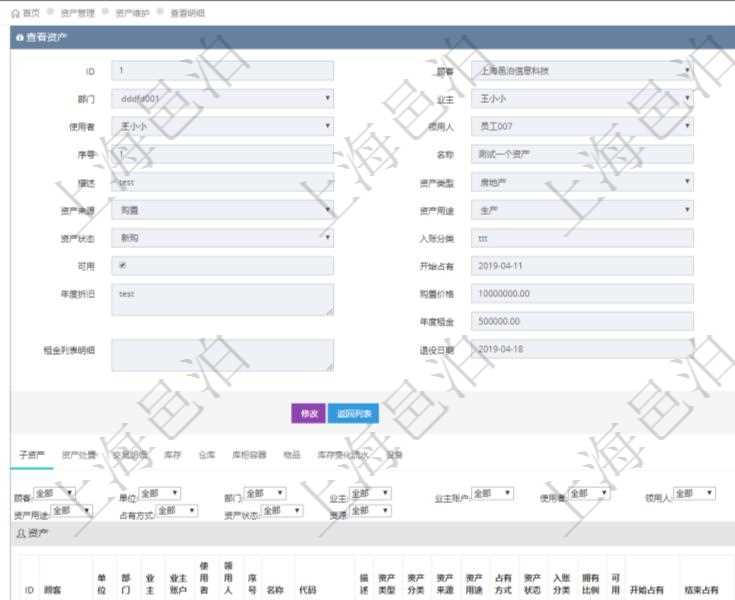The image size is (735, 600).
Task: Switch to the 库存 tab
Action: [x=172, y=454]
